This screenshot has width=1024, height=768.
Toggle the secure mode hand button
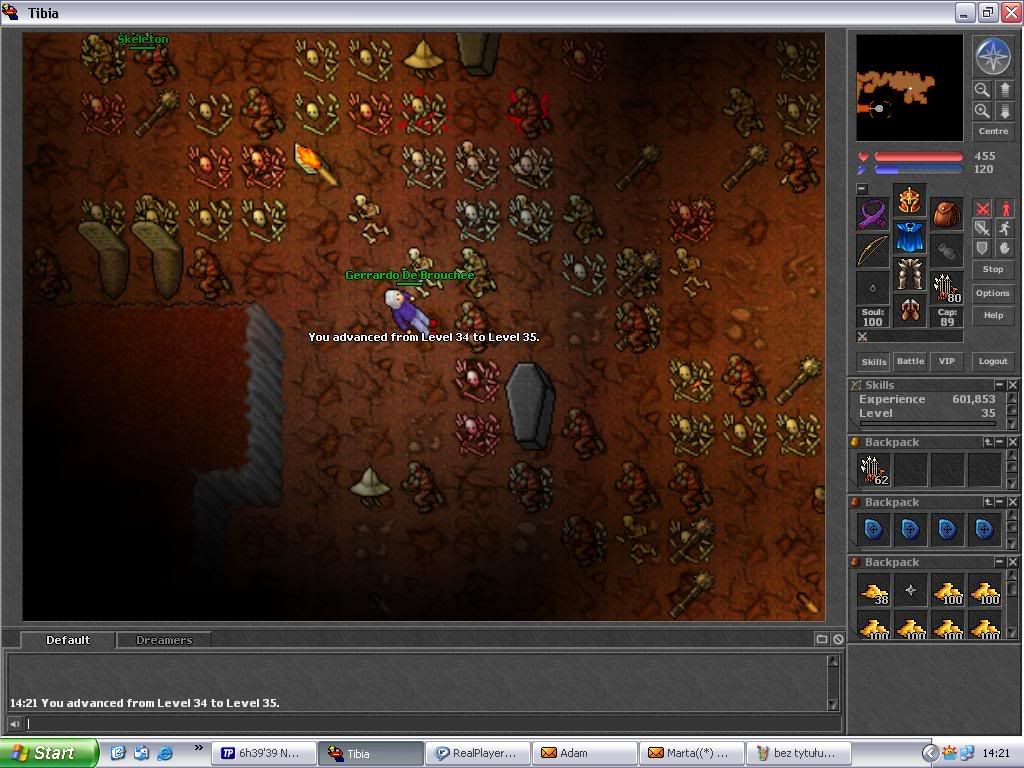[1004, 248]
